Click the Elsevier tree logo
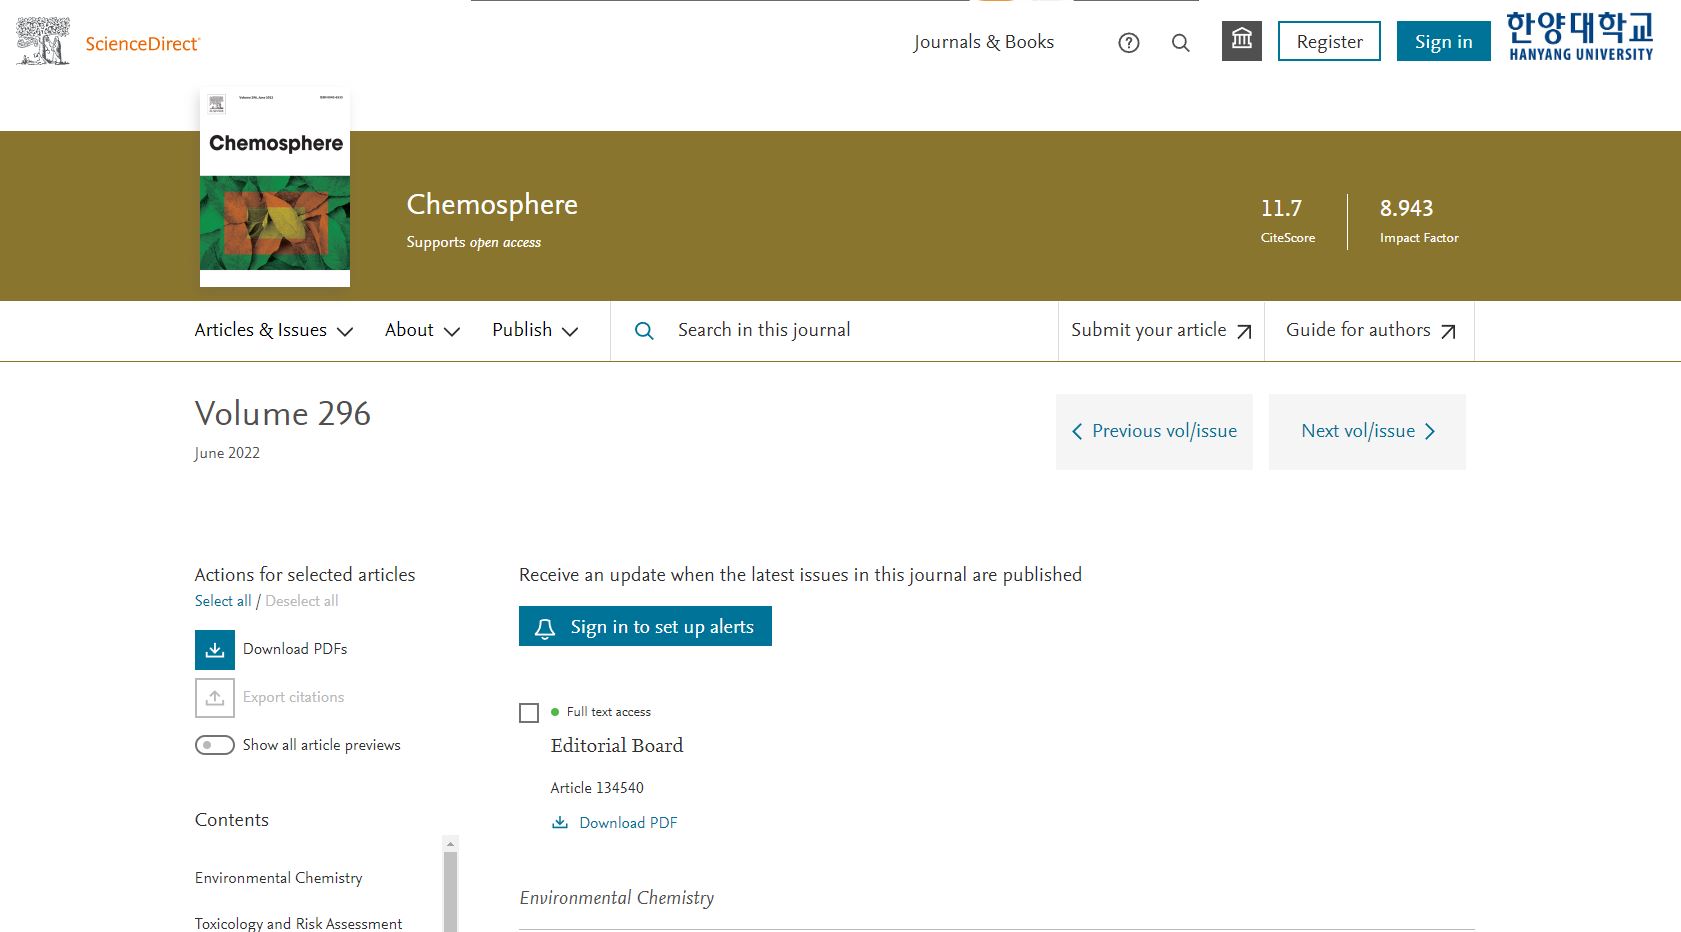This screenshot has height=932, width=1681. [x=43, y=42]
